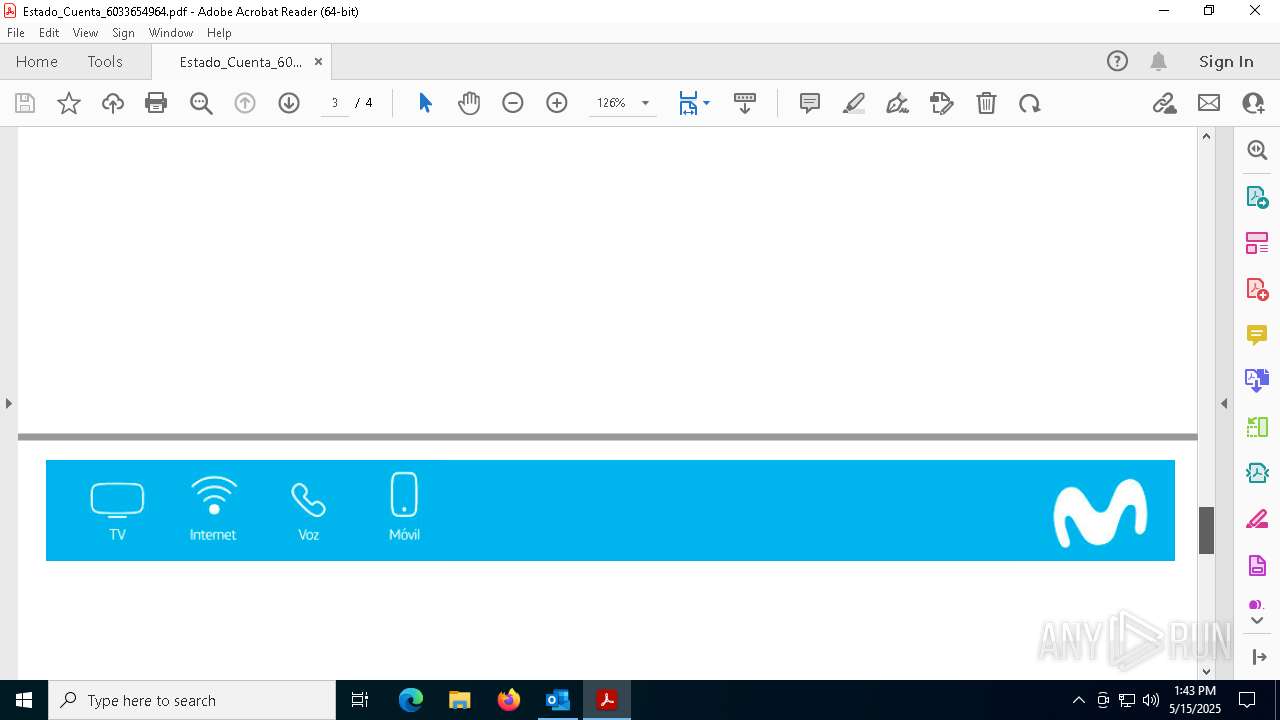Open the View menu
This screenshot has height=720, width=1280.
(85, 33)
